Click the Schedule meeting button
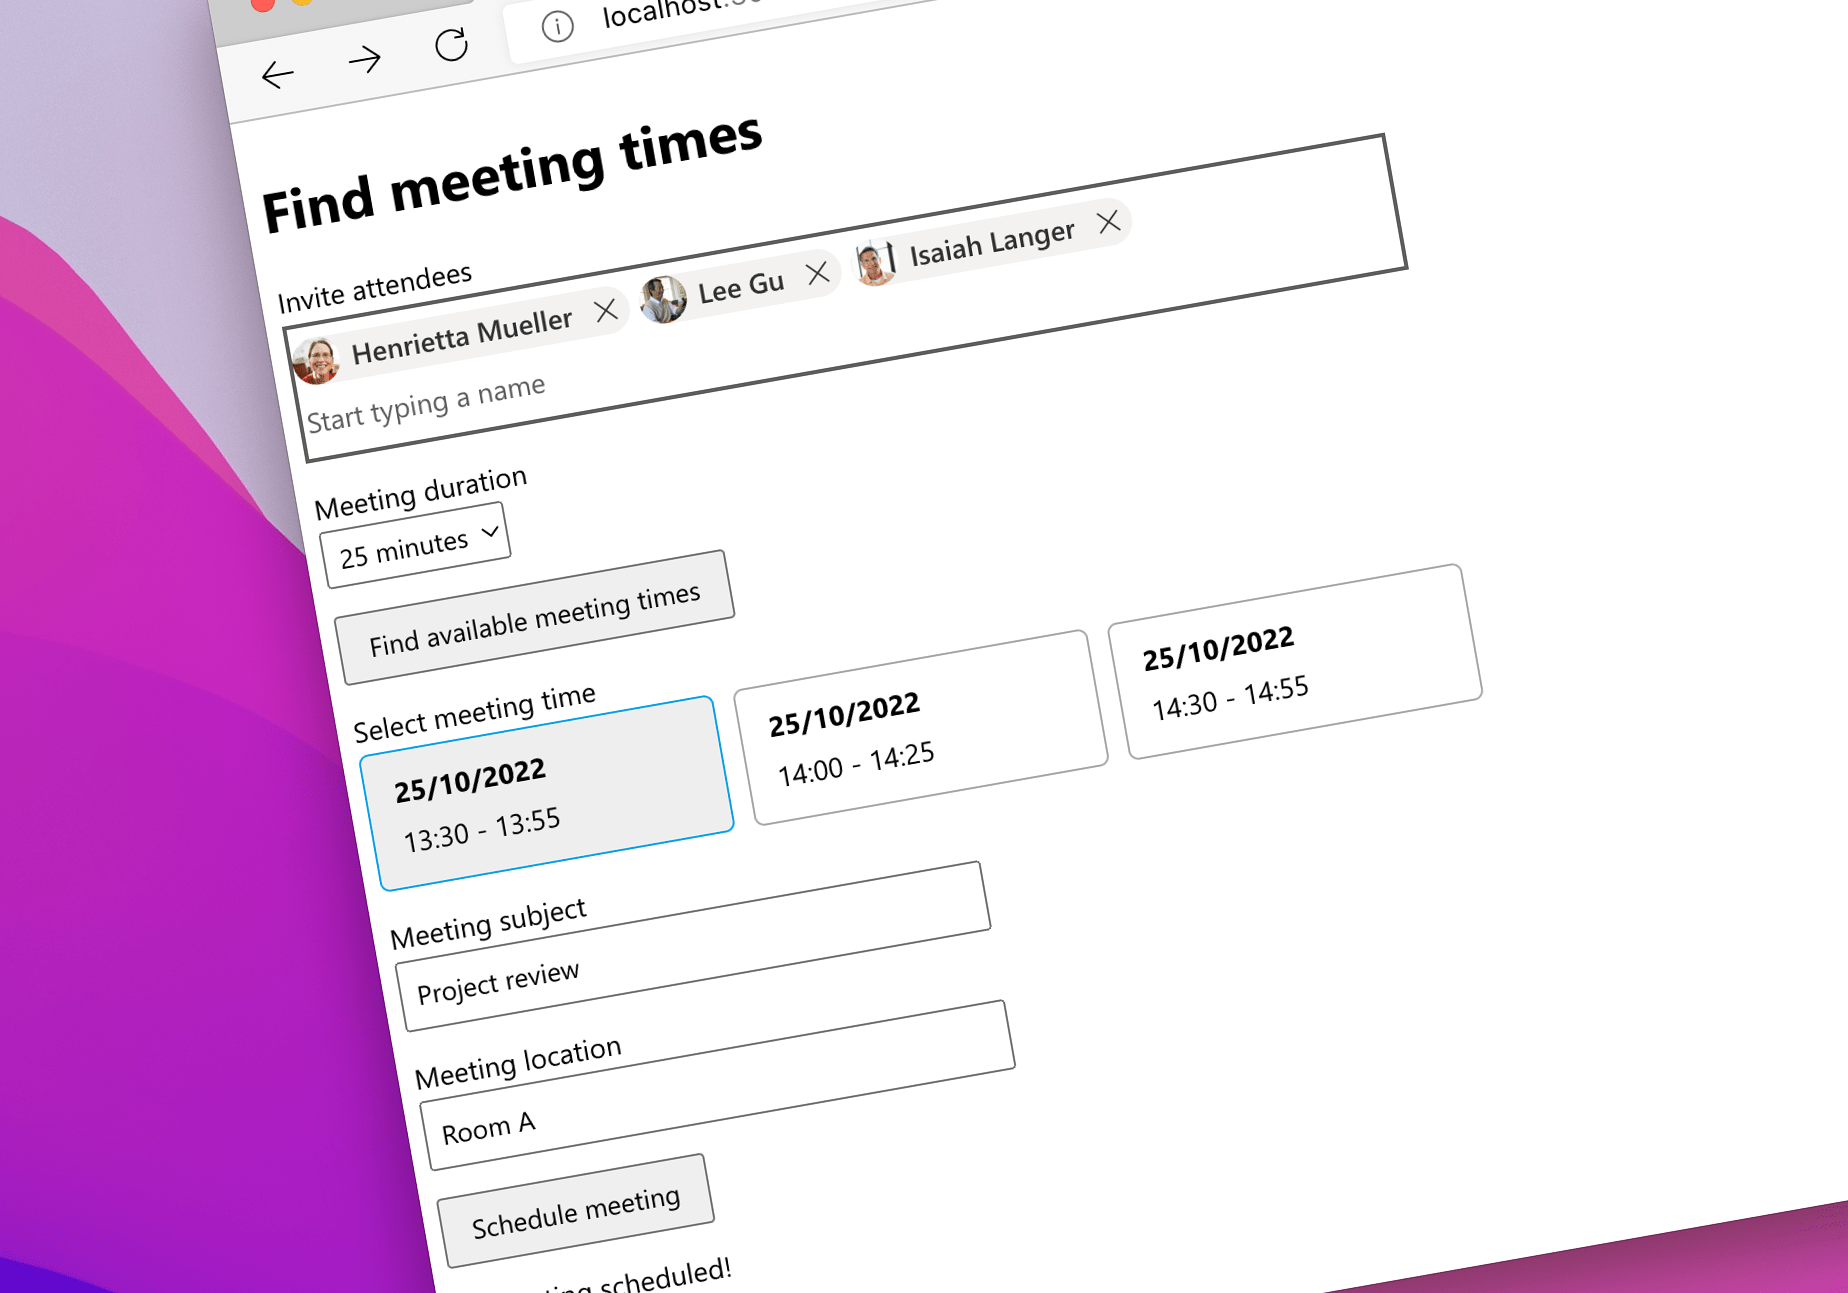The height and width of the screenshot is (1293, 1848). click(x=576, y=1211)
